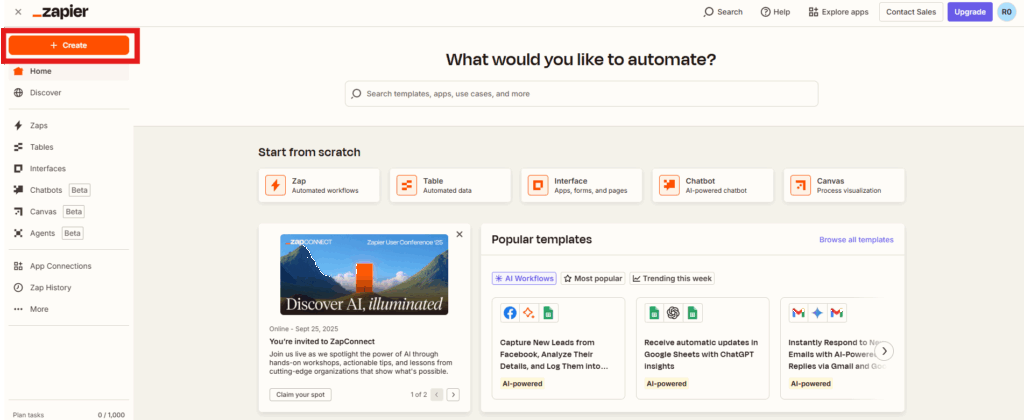Dismiss the ZapConnect promo card

pyautogui.click(x=459, y=234)
